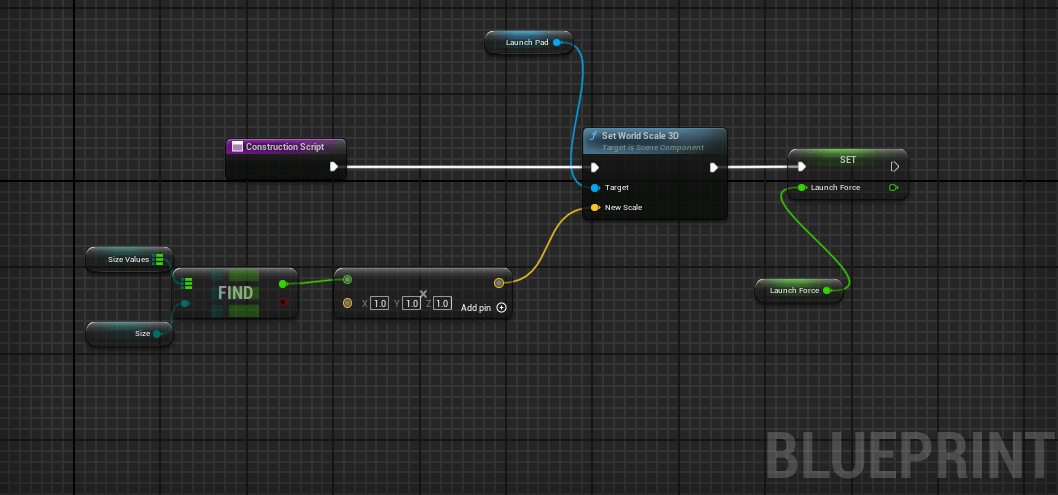Click the Construction Script execution output pin
The height and width of the screenshot is (495, 1058).
click(334, 168)
